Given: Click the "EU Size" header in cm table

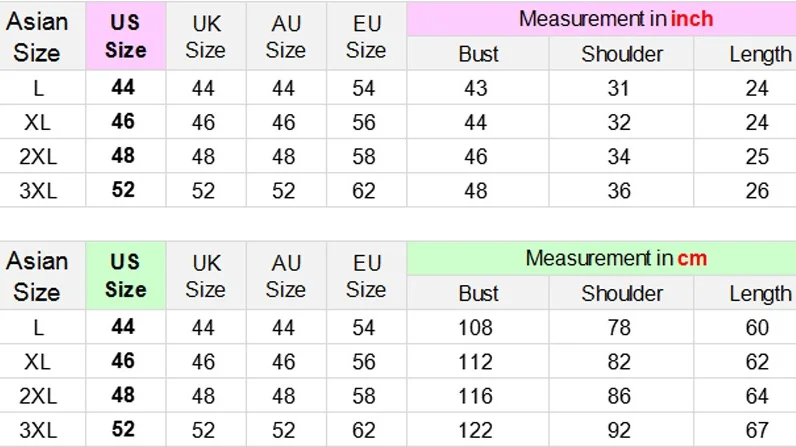Looking at the screenshot, I should point(367,276).
